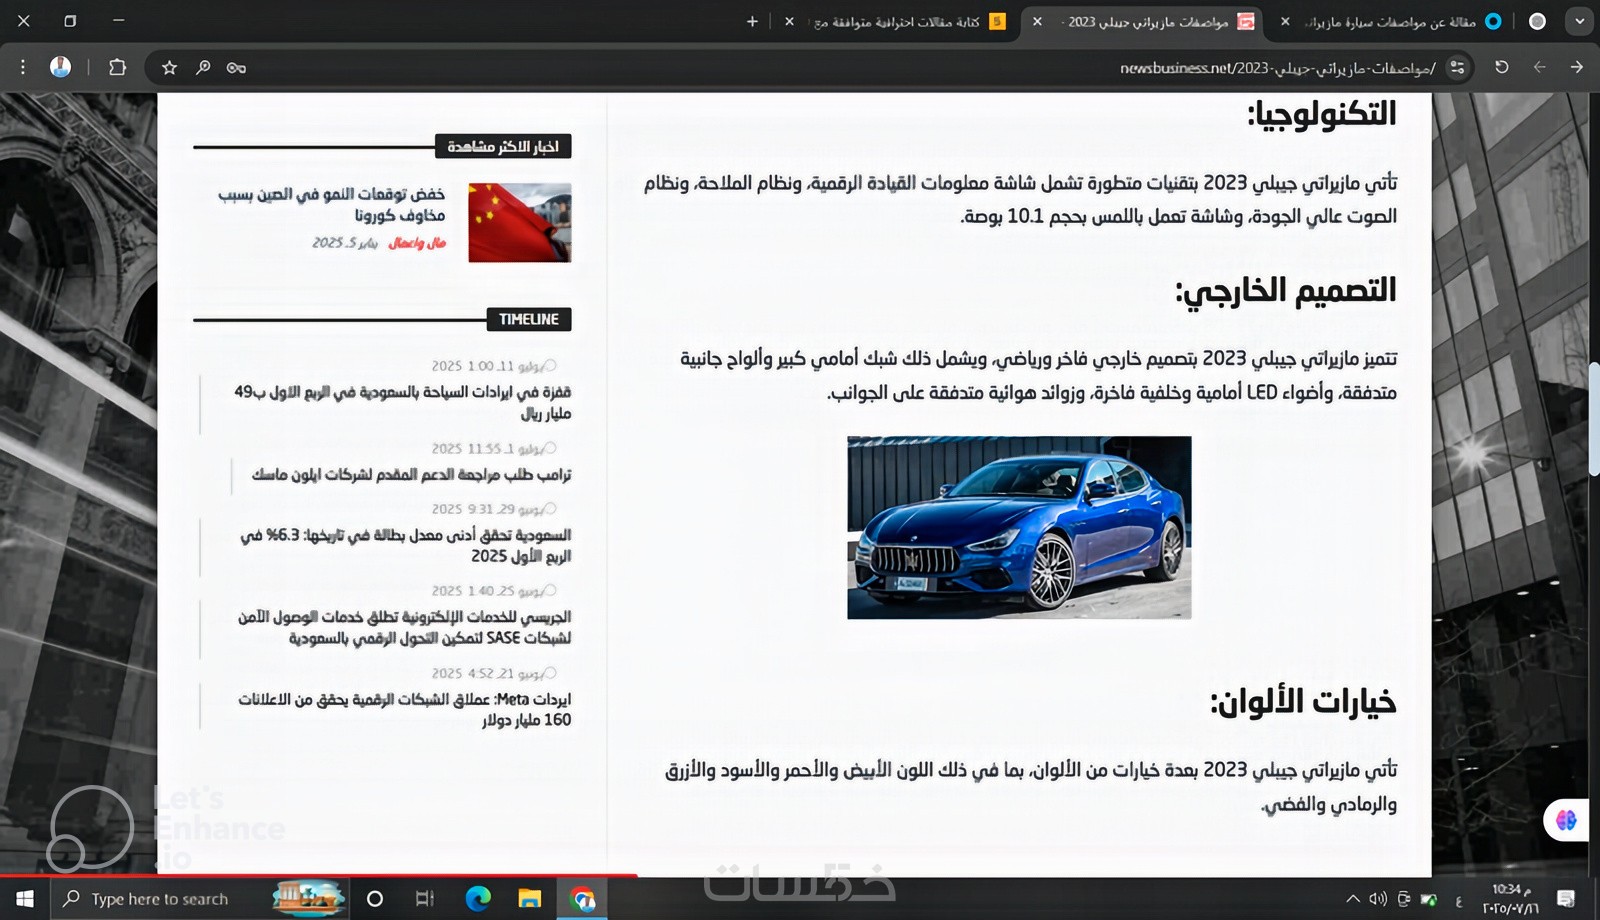Close the مواصفات مازيراتي جيبلي 2023 tab

1037,21
